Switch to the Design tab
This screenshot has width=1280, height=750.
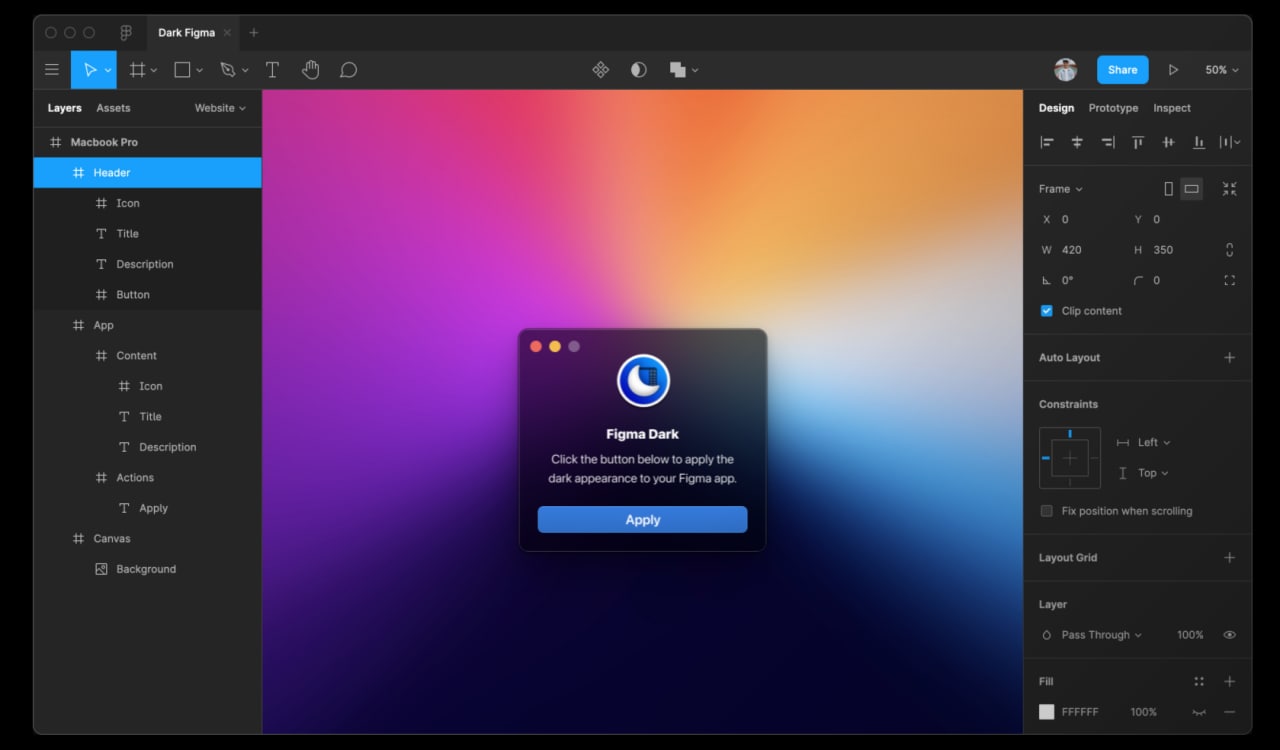1056,108
